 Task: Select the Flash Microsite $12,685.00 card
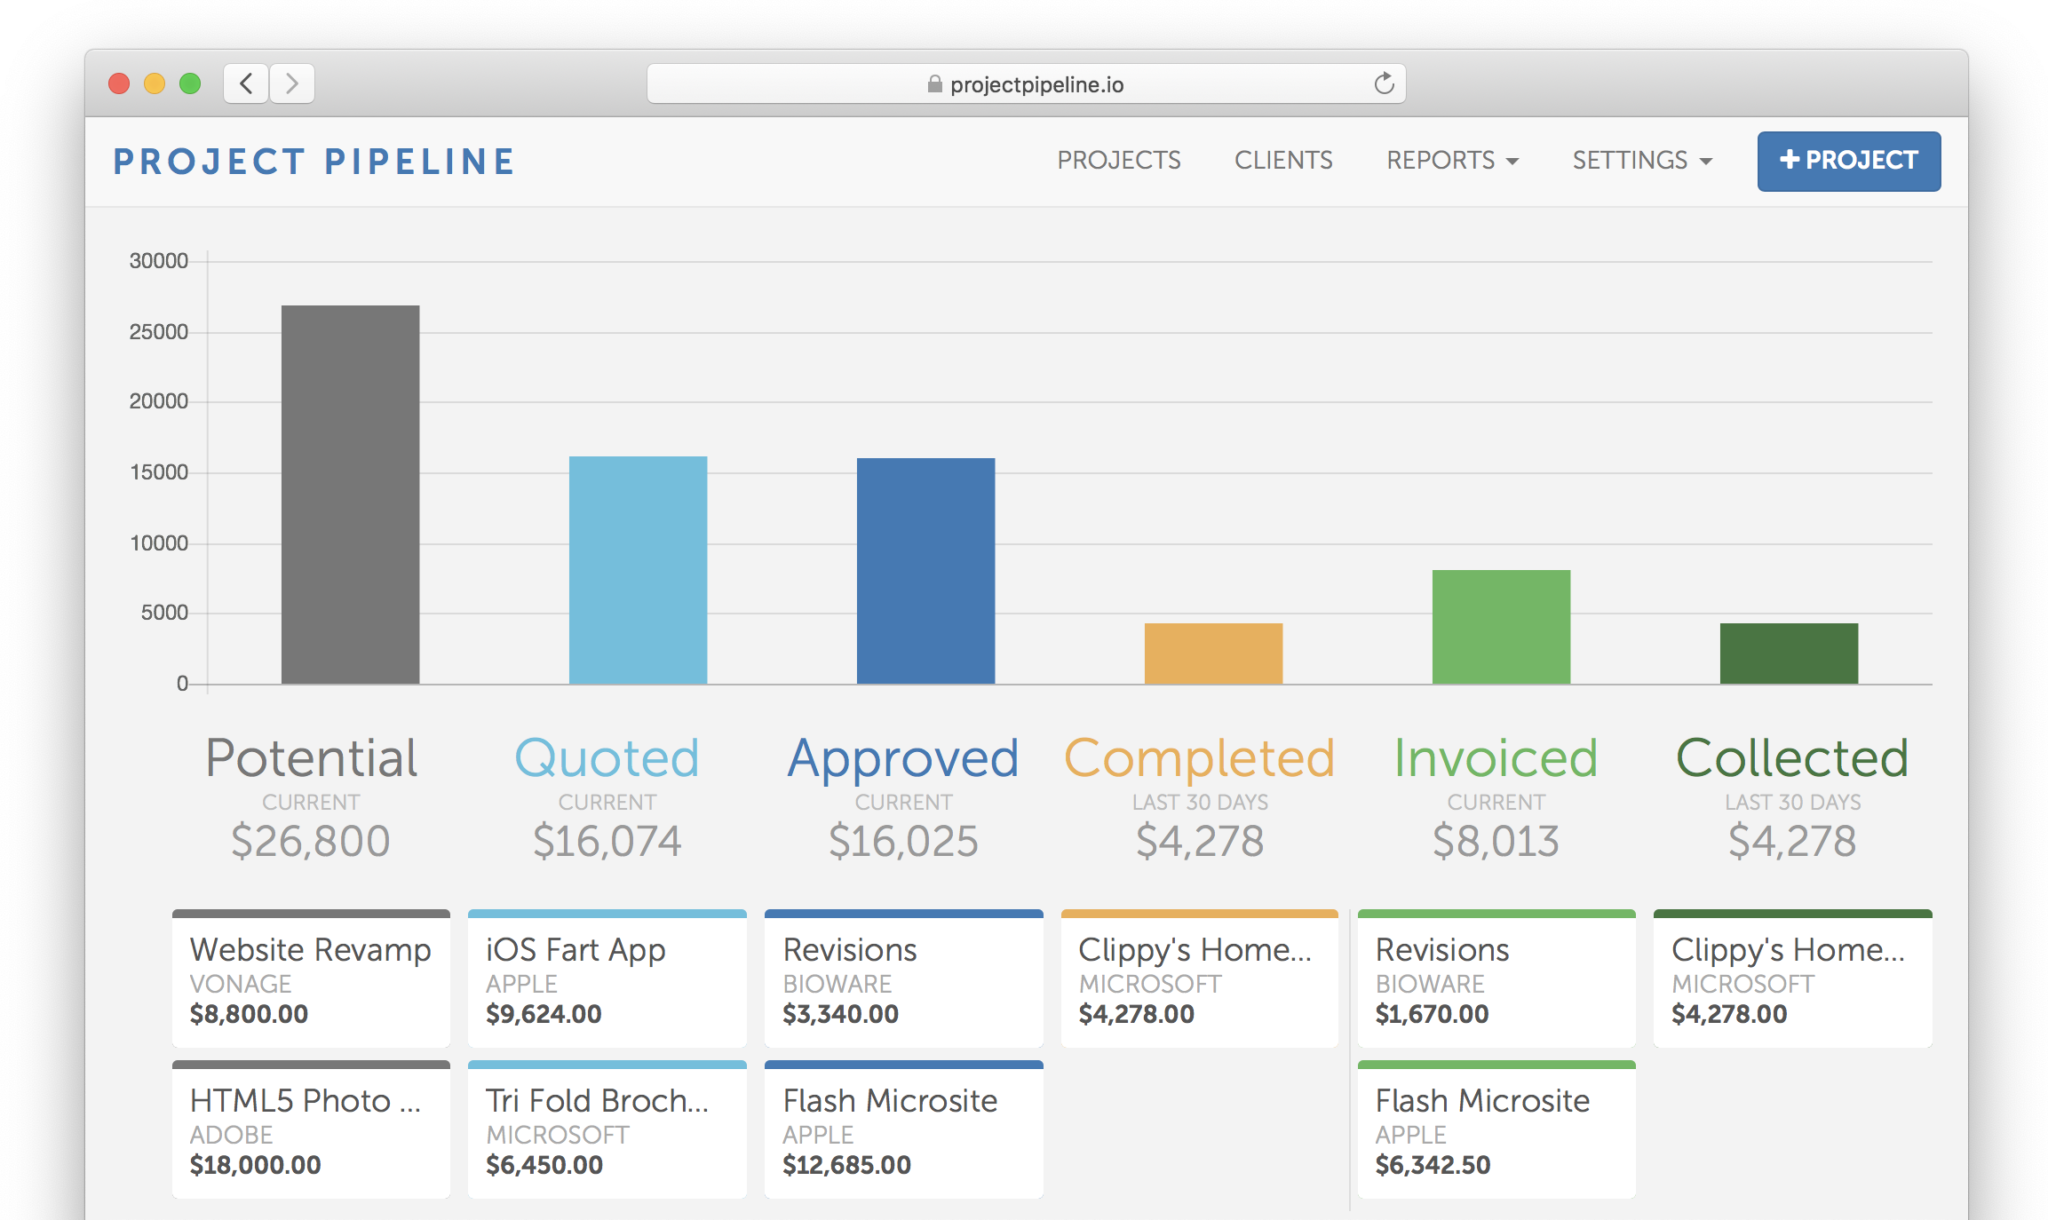[x=903, y=1131]
